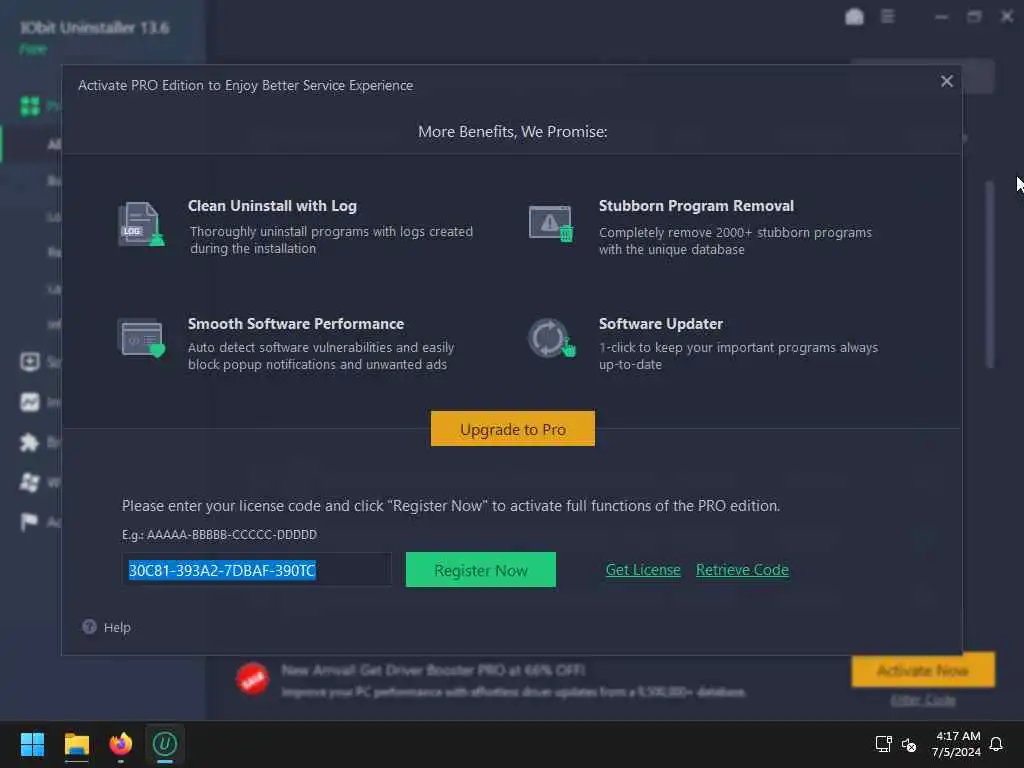Click the Help question mark icon
Viewport: 1024px width, 768px height.
(89, 626)
